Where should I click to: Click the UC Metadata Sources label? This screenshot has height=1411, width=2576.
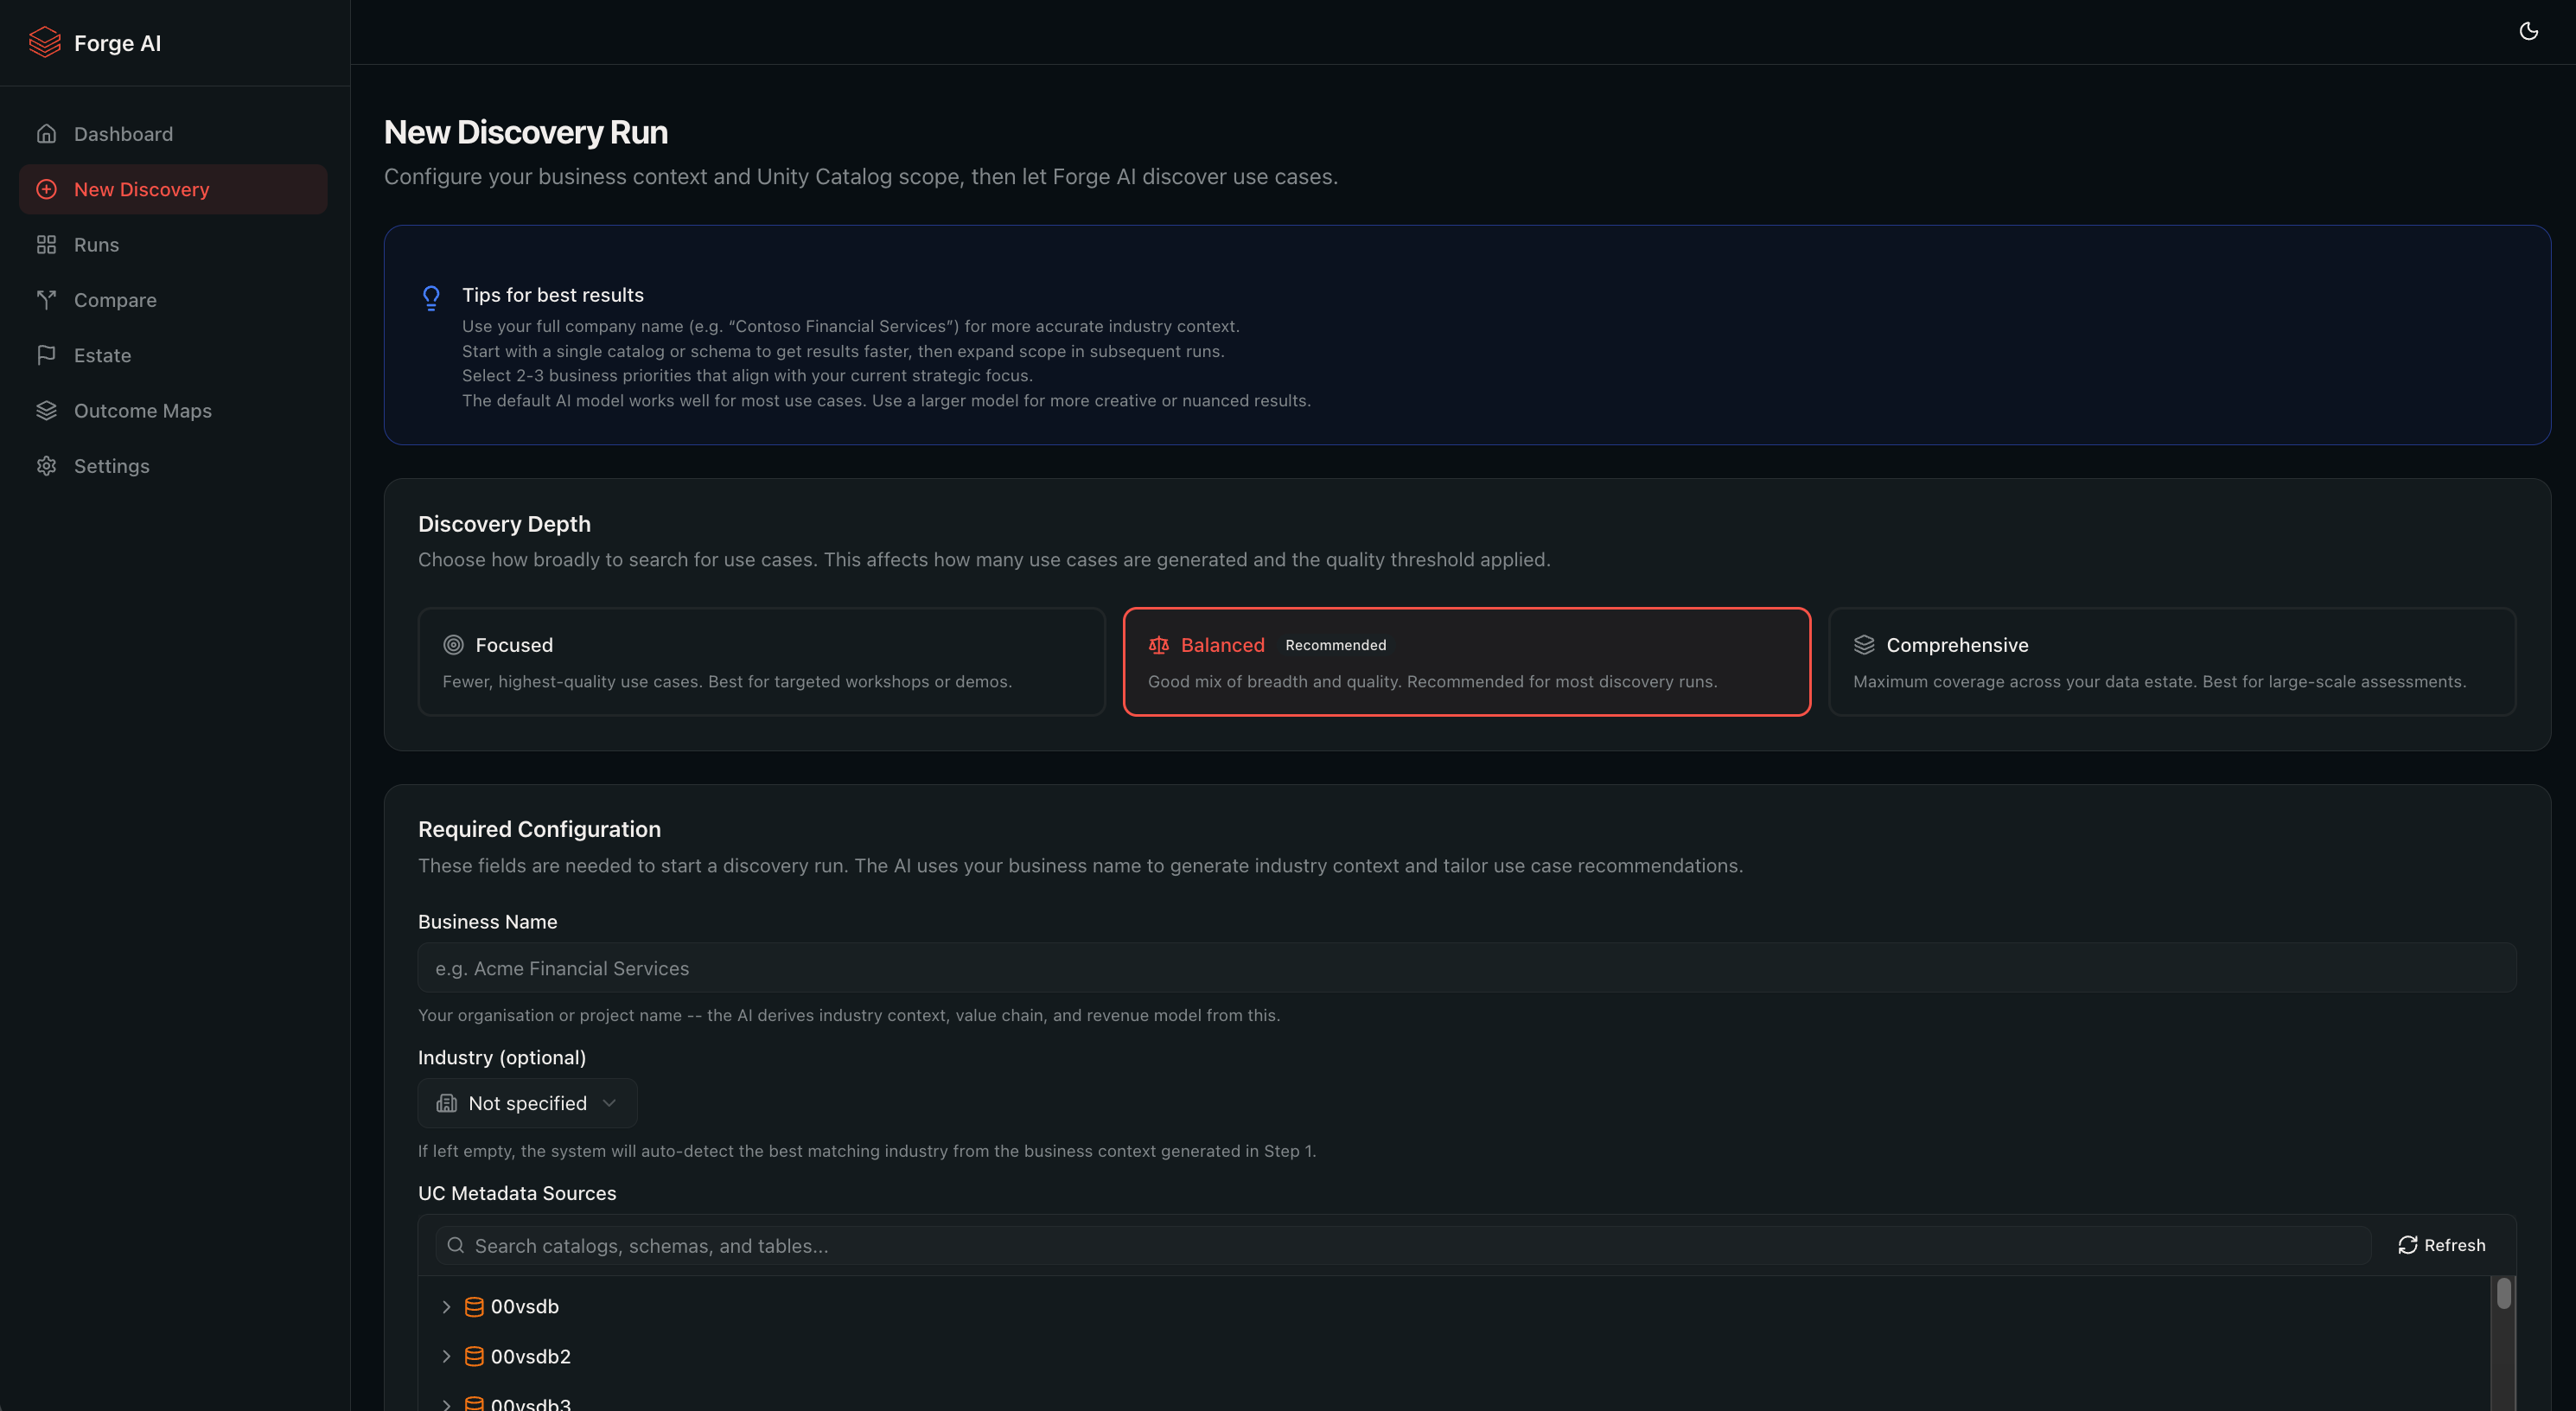[517, 1193]
